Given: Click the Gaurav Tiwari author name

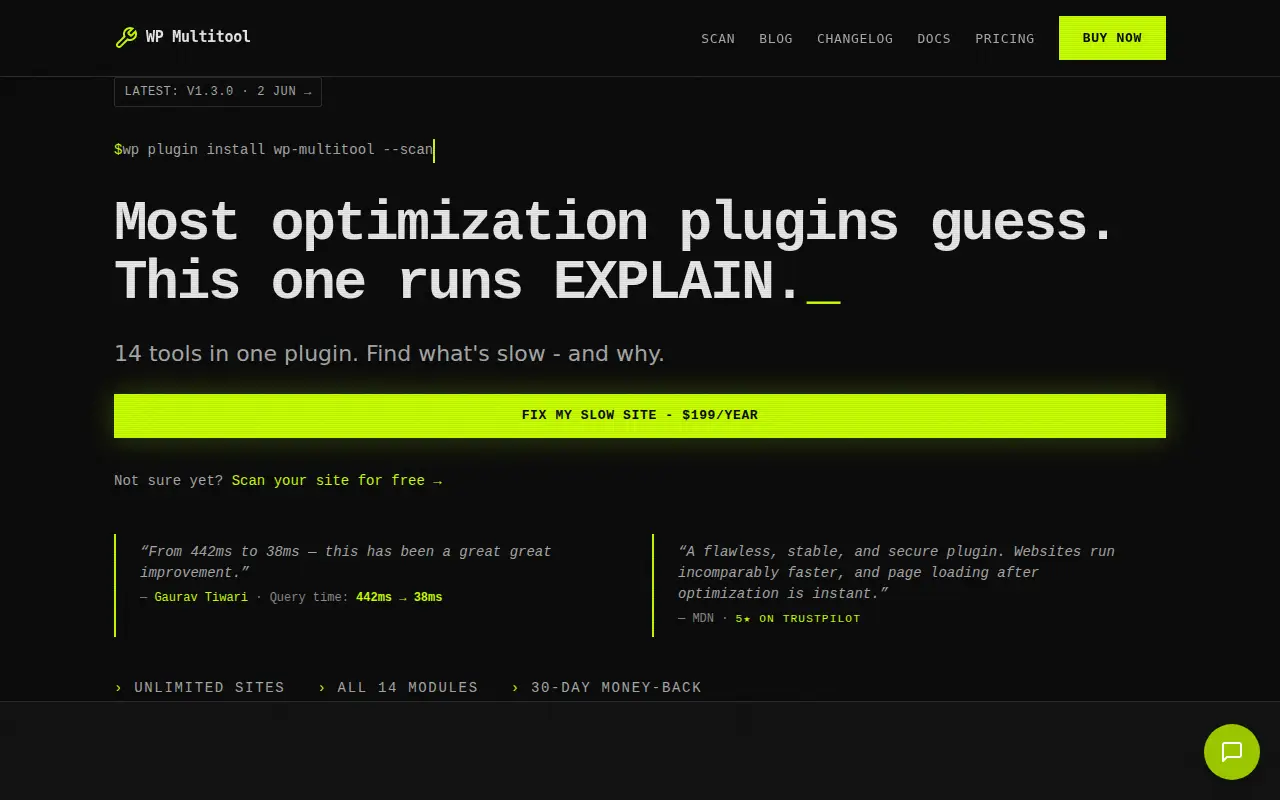Looking at the screenshot, I should click(201, 597).
